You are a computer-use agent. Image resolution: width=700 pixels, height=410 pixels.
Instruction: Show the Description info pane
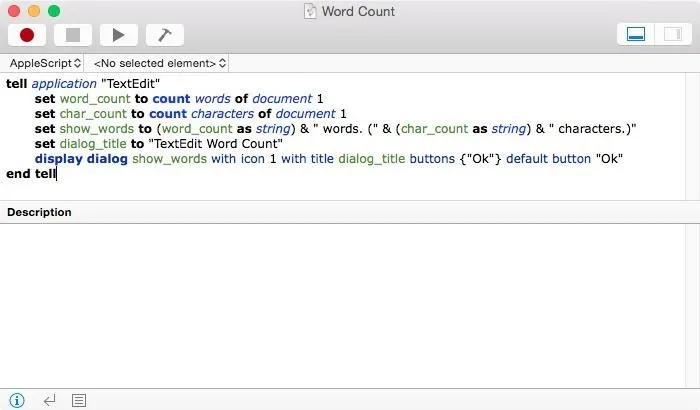(x=17, y=400)
